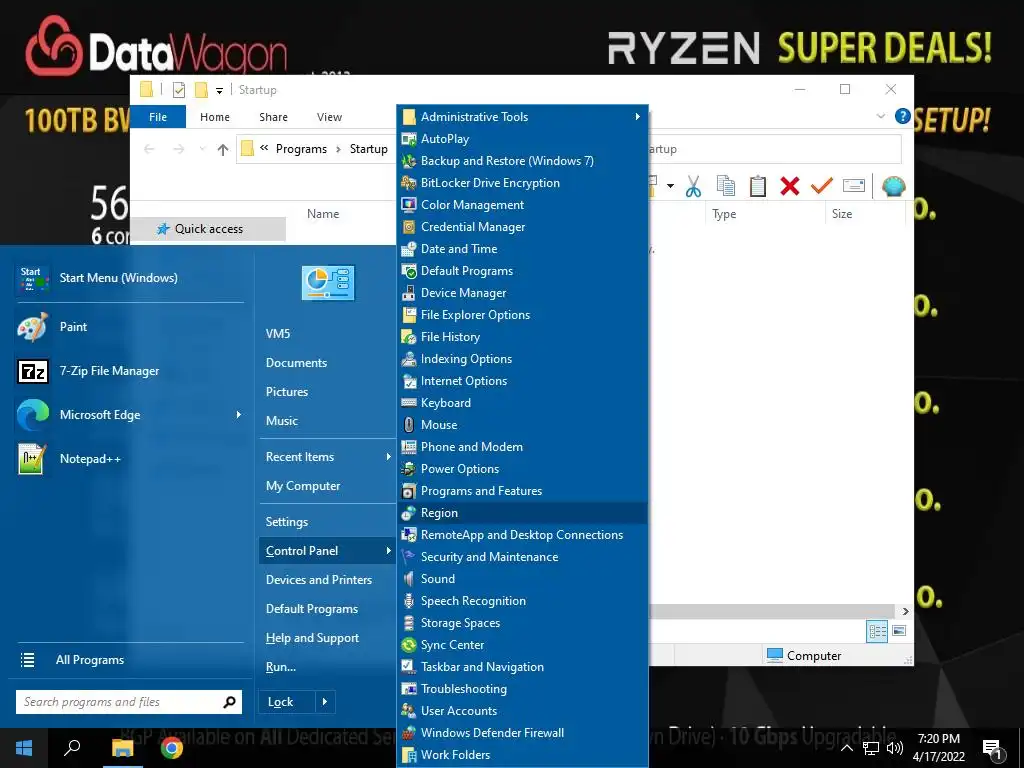Screen dimensions: 1024x768
Task: Open the notification center icon
Action: [993, 748]
